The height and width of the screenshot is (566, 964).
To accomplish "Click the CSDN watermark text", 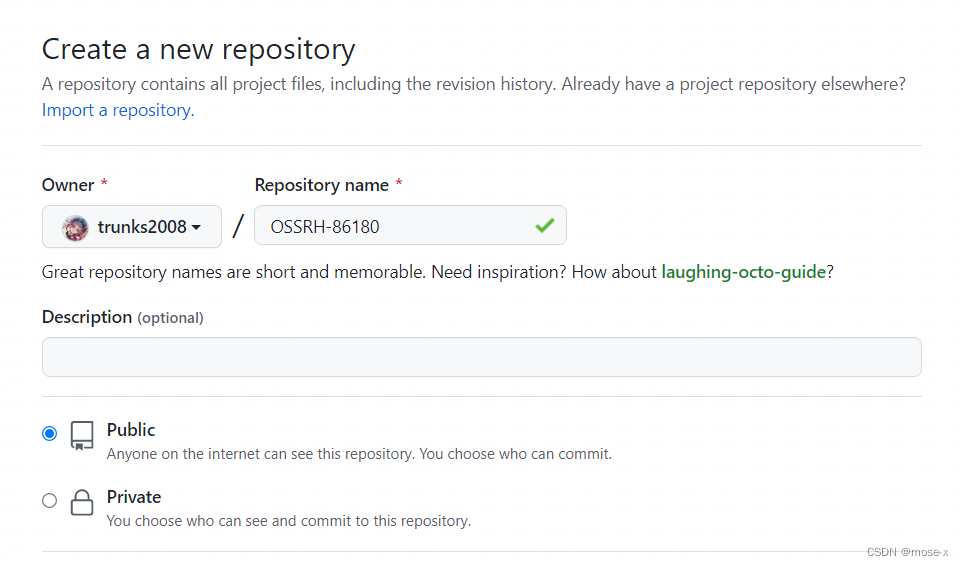I will 907,552.
